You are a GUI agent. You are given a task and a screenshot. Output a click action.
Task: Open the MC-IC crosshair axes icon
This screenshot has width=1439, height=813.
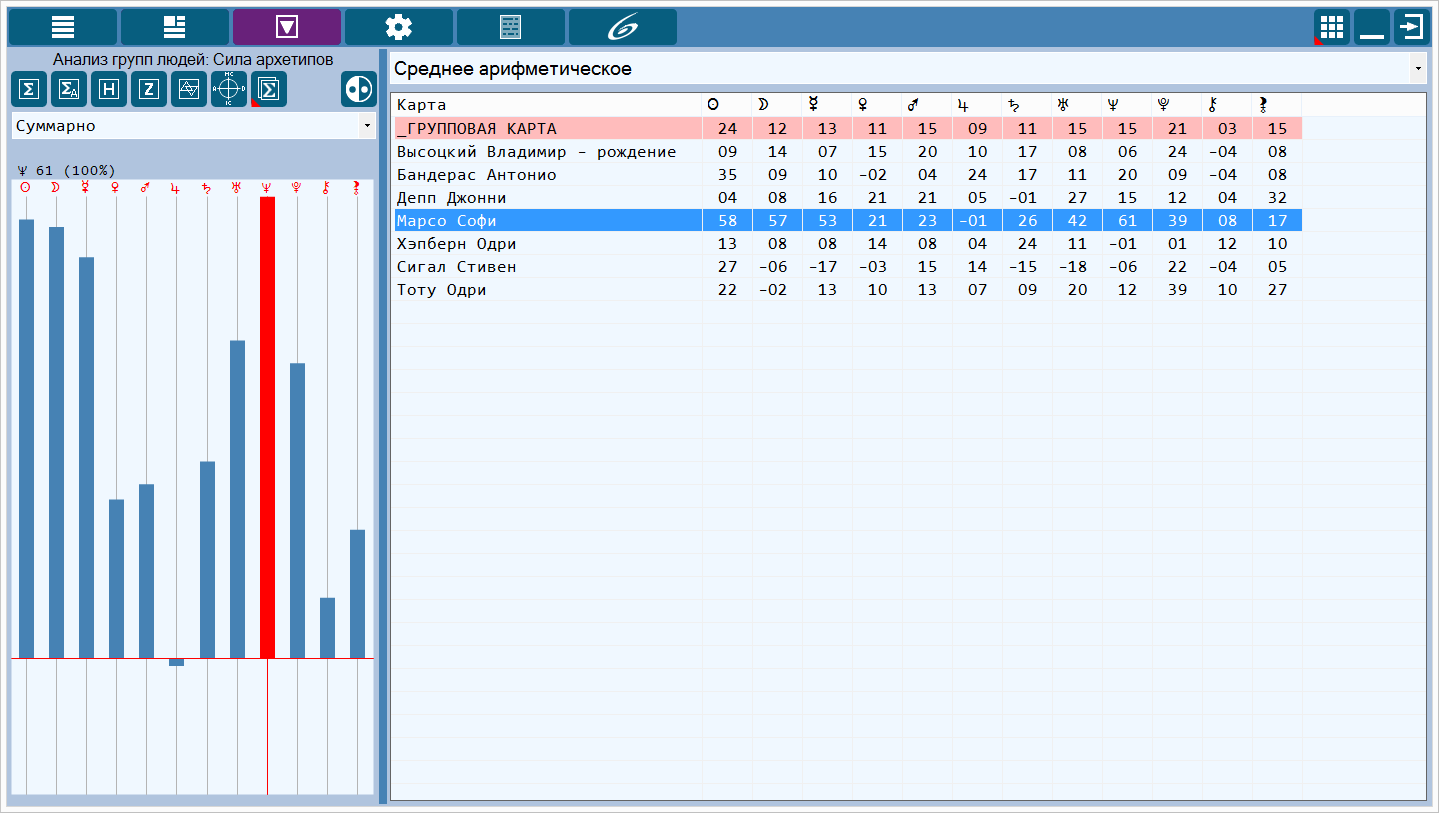pos(229,89)
